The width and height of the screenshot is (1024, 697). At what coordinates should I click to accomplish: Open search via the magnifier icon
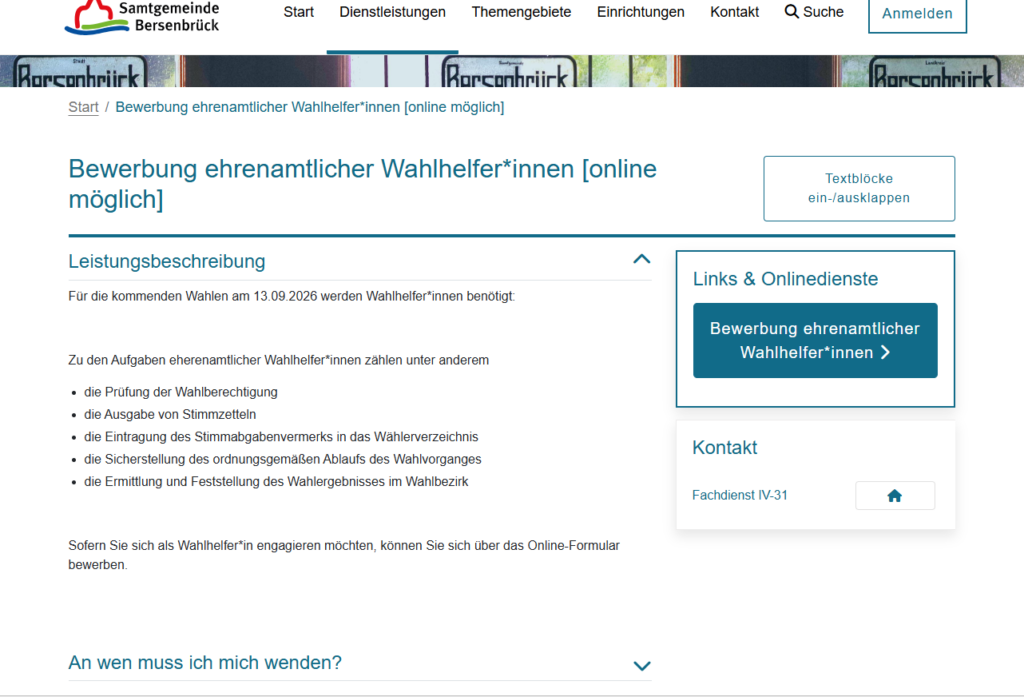coord(792,12)
